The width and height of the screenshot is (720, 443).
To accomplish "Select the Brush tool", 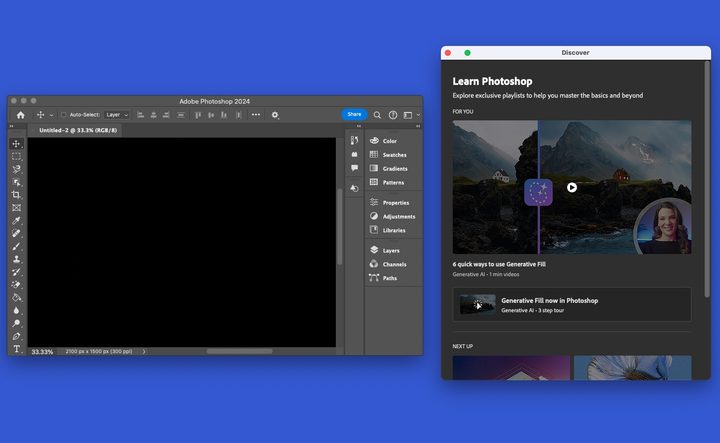I will tap(16, 247).
